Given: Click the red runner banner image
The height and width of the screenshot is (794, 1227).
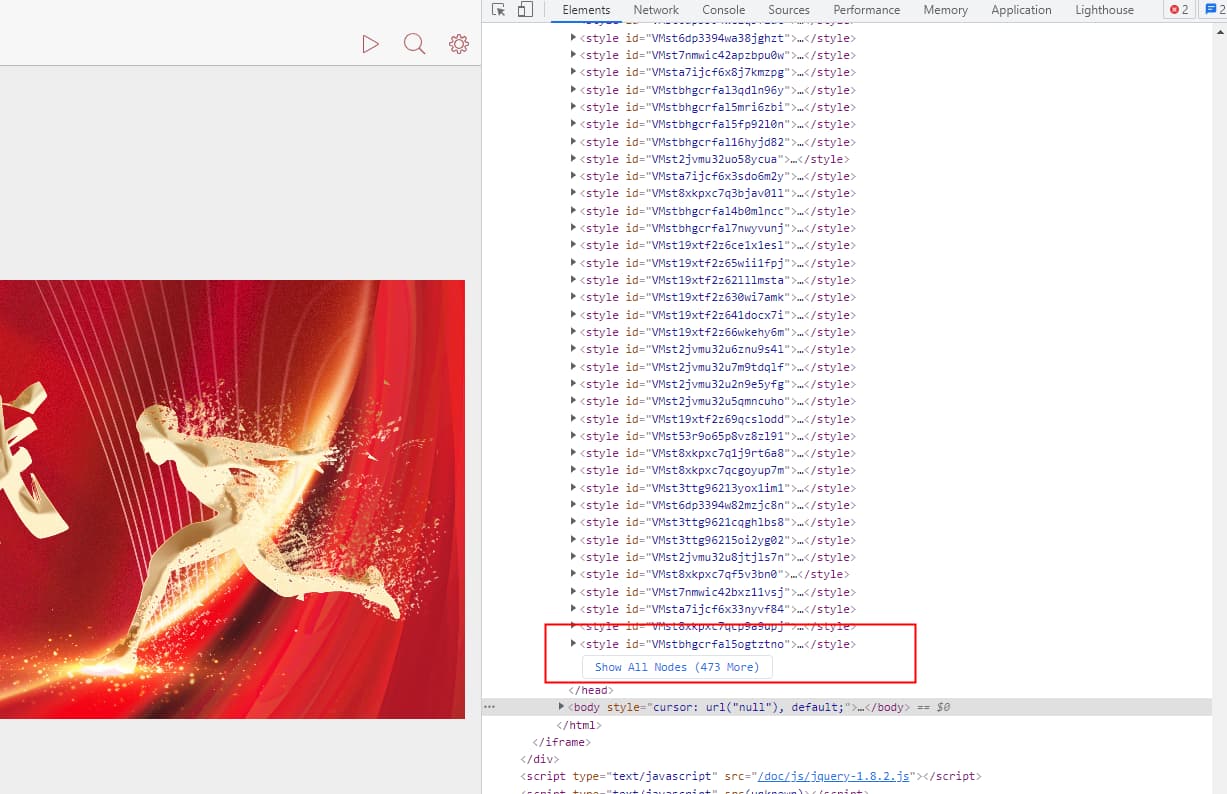Looking at the screenshot, I should coord(232,499).
